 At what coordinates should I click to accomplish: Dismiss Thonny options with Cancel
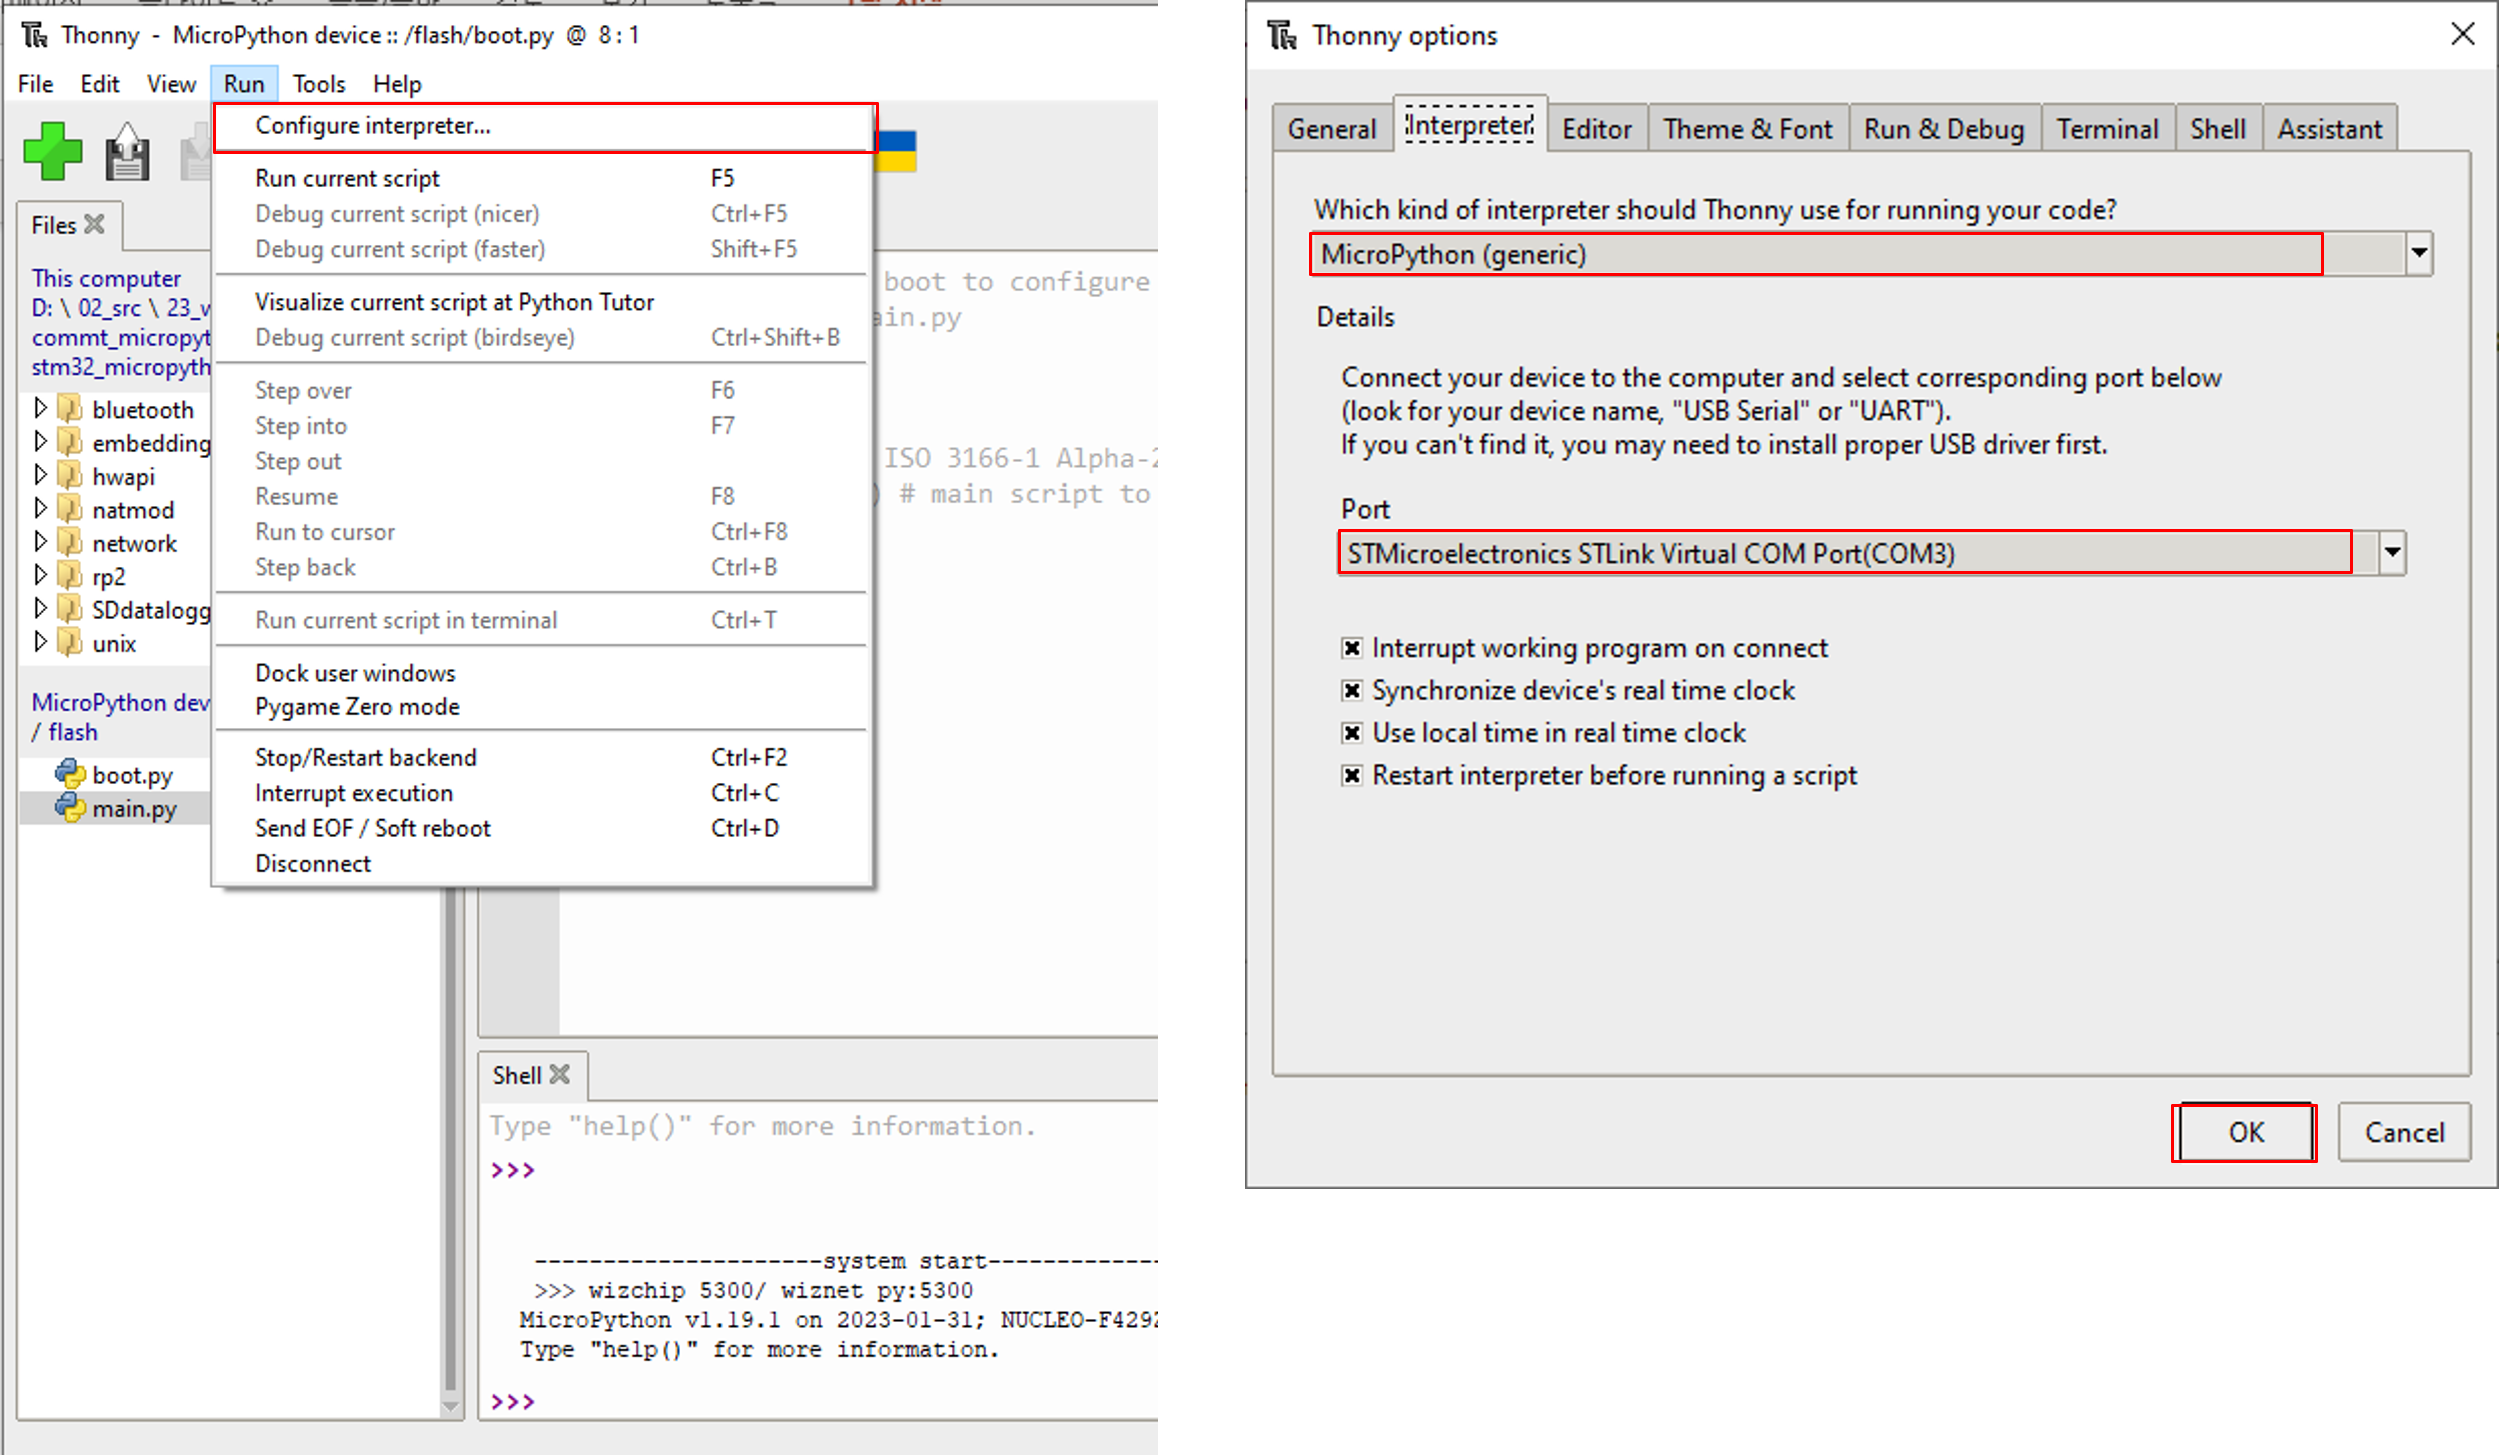pyautogui.click(x=2404, y=1132)
